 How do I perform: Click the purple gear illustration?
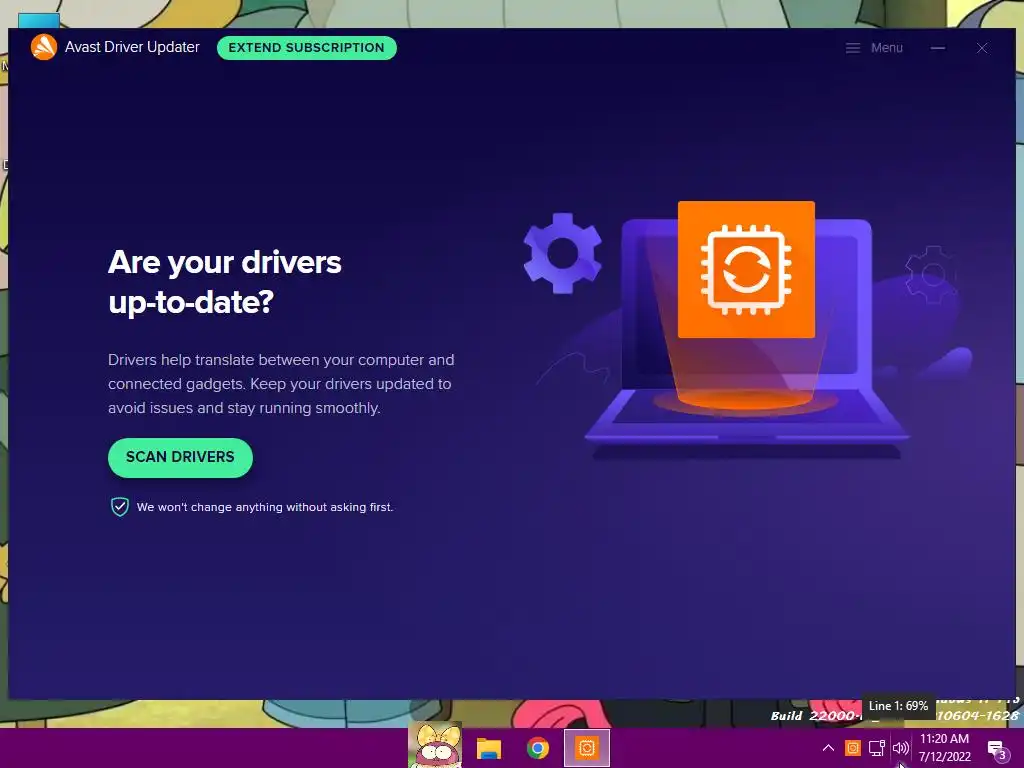(x=563, y=253)
